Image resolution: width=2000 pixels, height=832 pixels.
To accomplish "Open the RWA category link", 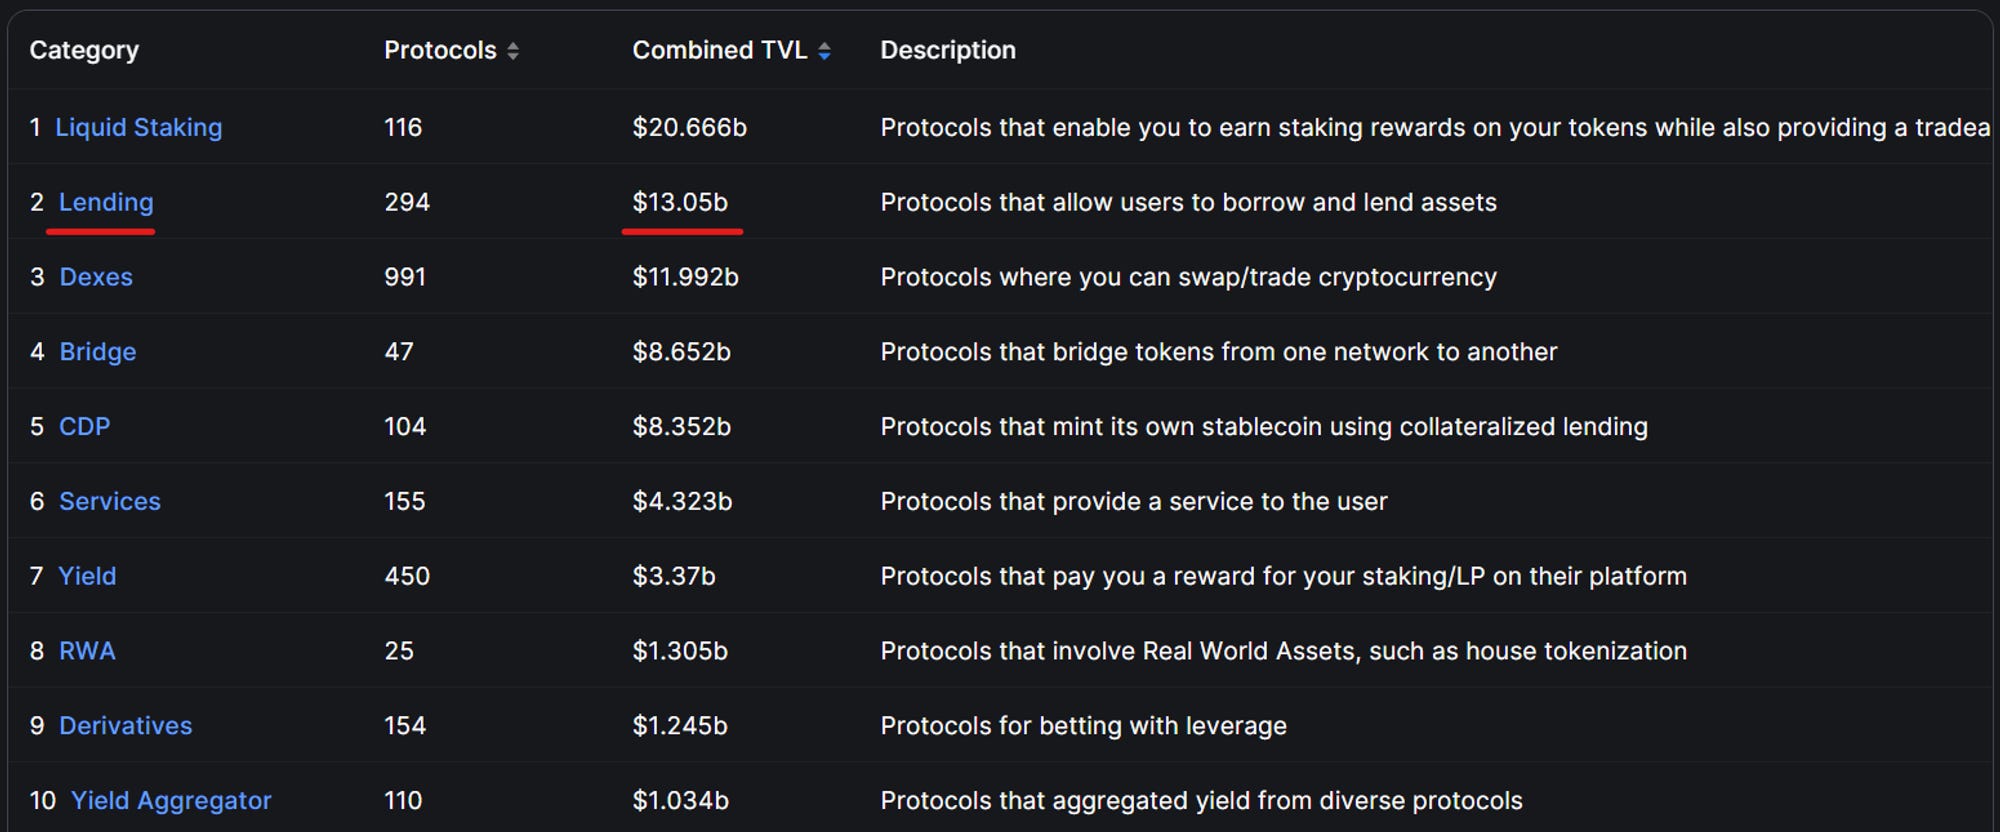I will coord(87,651).
